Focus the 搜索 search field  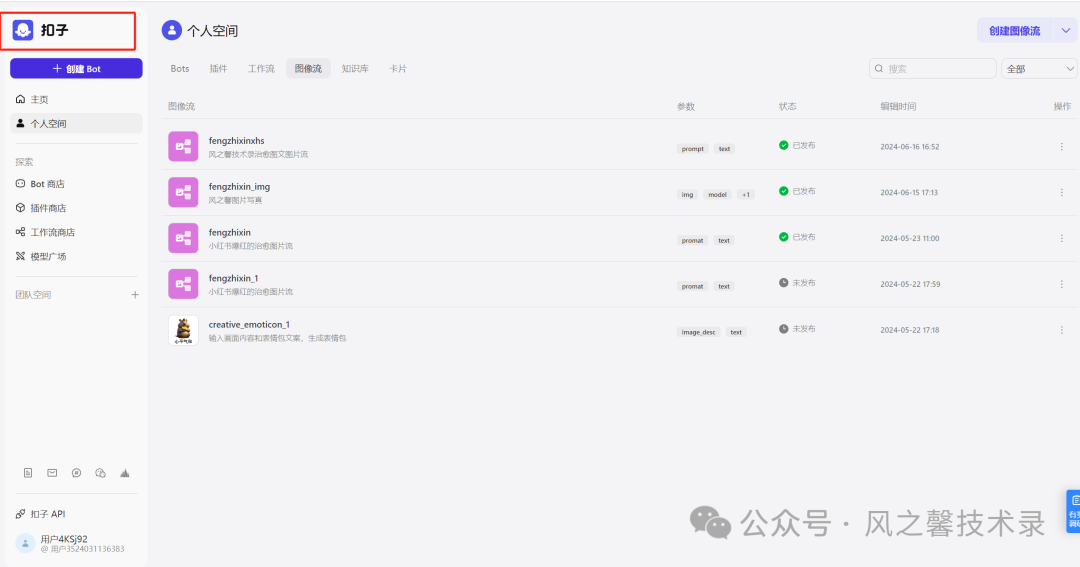(933, 68)
